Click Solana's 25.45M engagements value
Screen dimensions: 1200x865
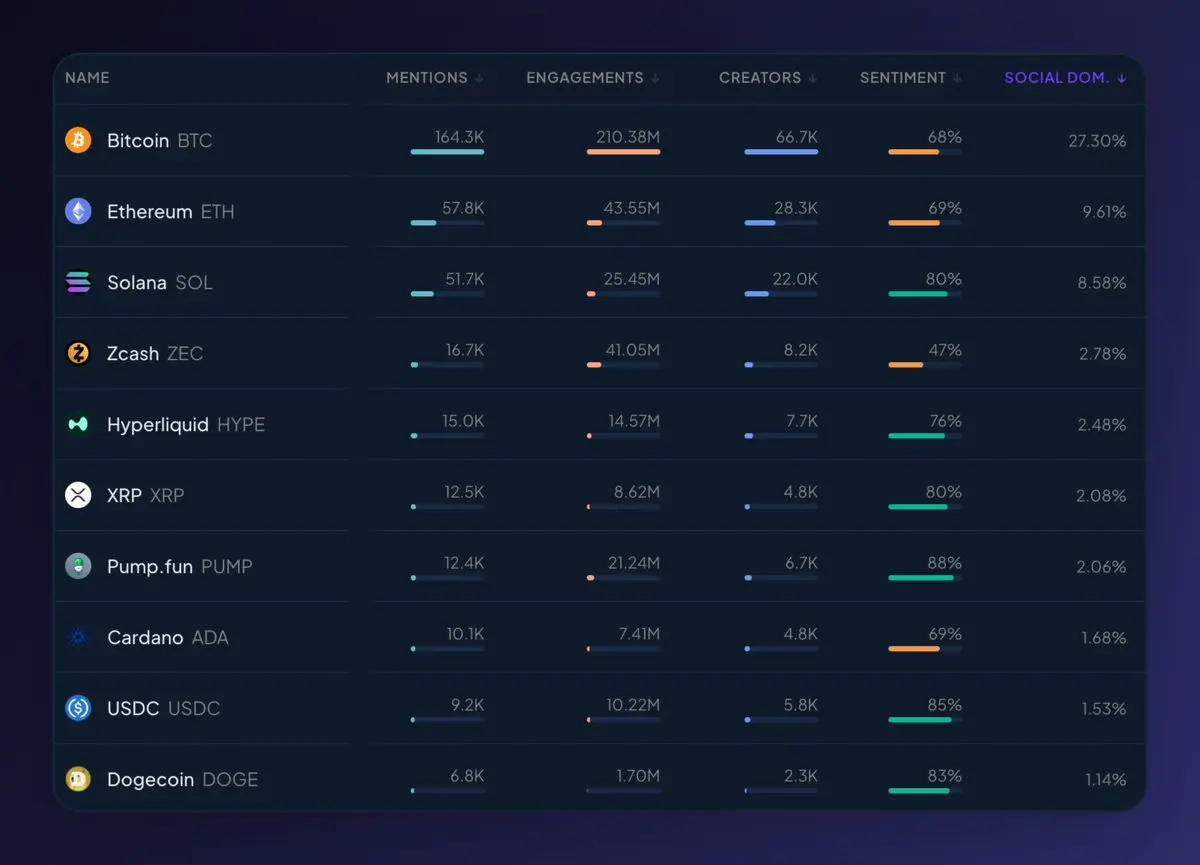click(x=632, y=279)
